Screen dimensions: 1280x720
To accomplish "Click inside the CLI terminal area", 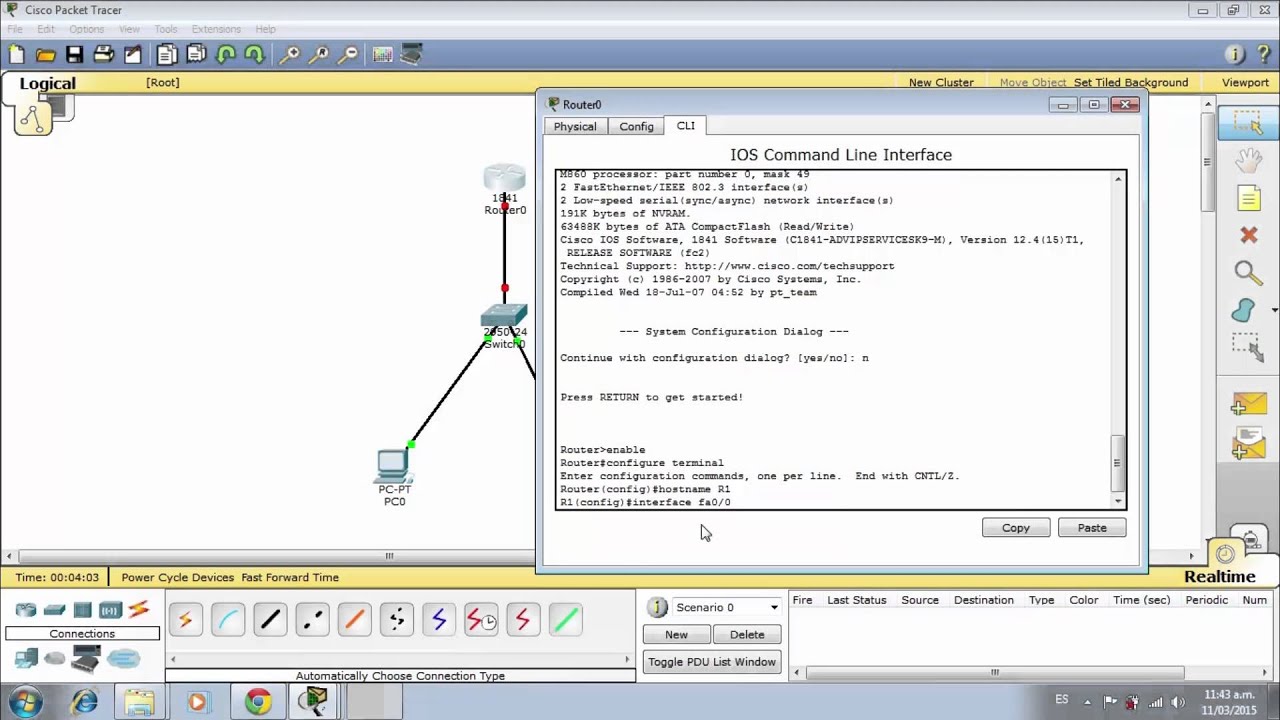I will pos(834,340).
